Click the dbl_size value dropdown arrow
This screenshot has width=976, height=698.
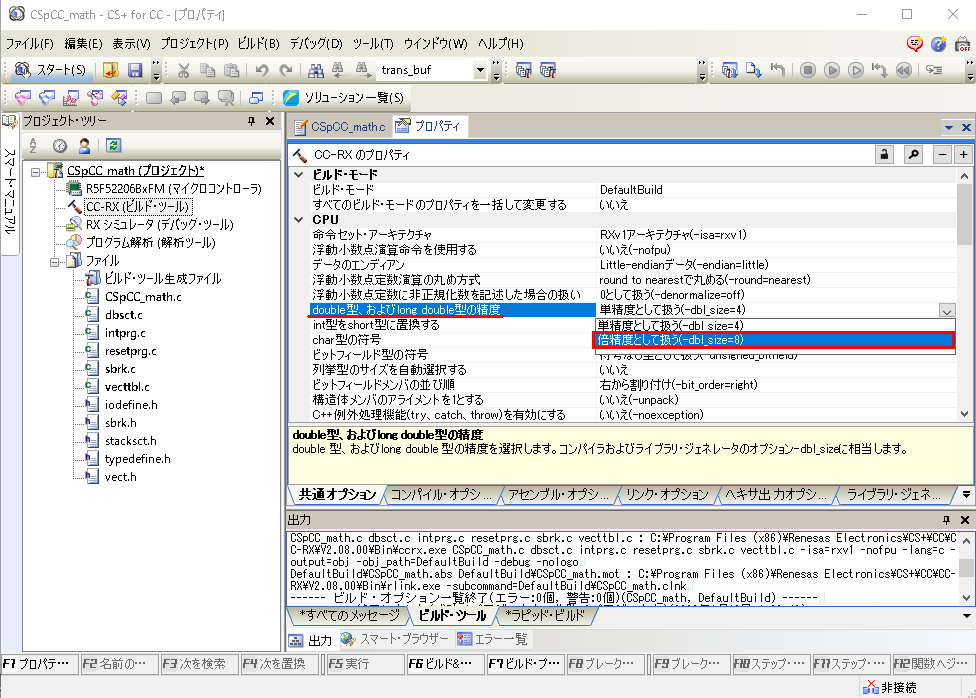[947, 310]
